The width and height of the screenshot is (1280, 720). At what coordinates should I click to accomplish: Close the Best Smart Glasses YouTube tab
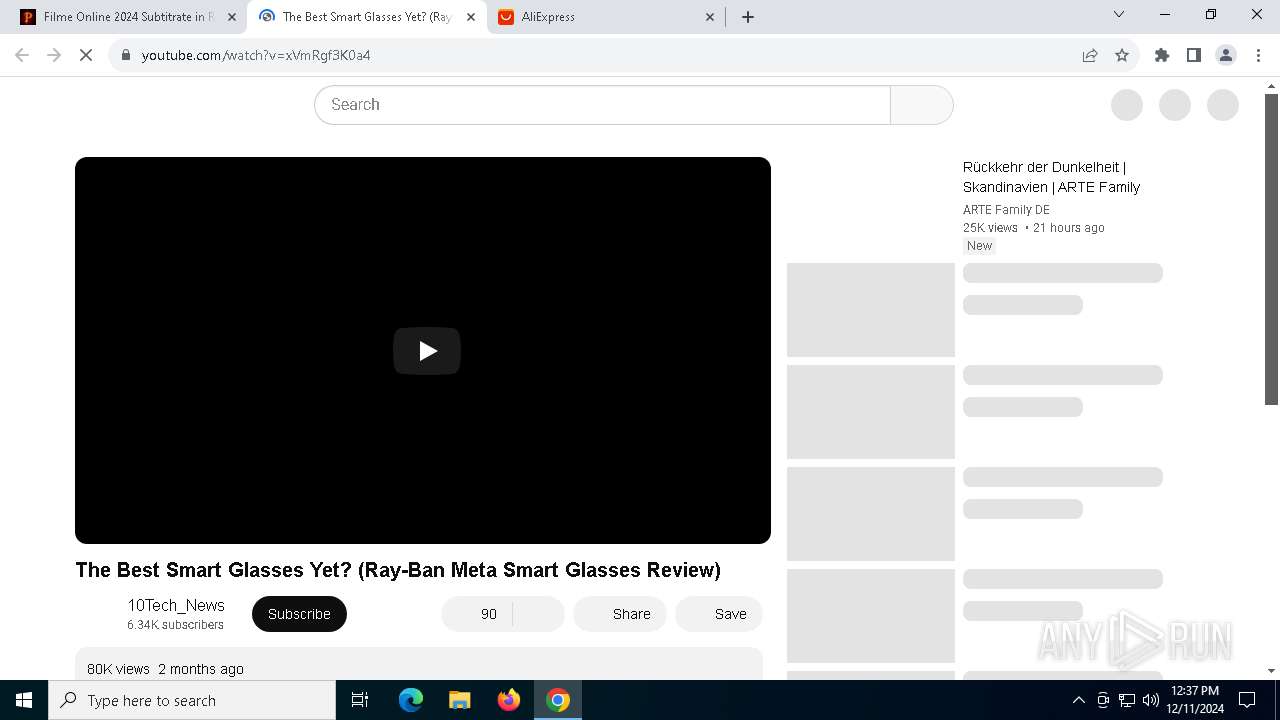point(471,17)
